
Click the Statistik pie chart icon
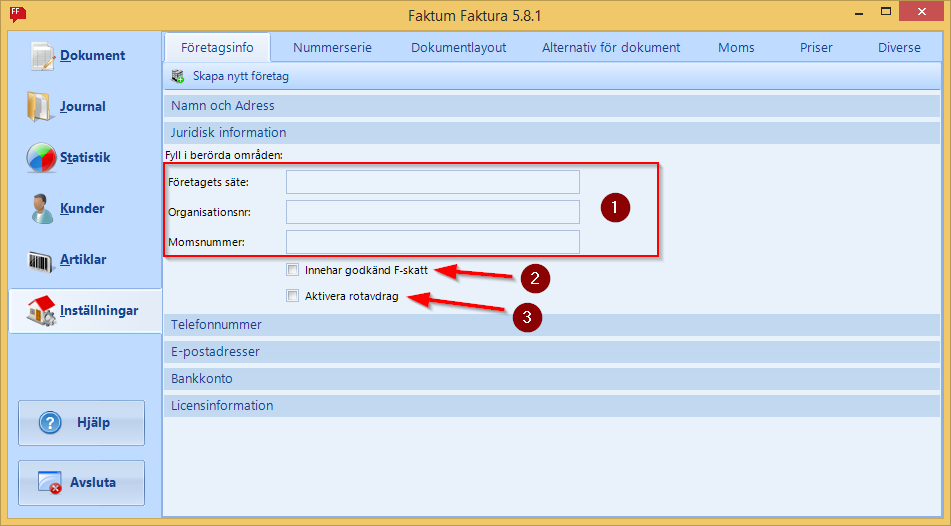(41, 158)
